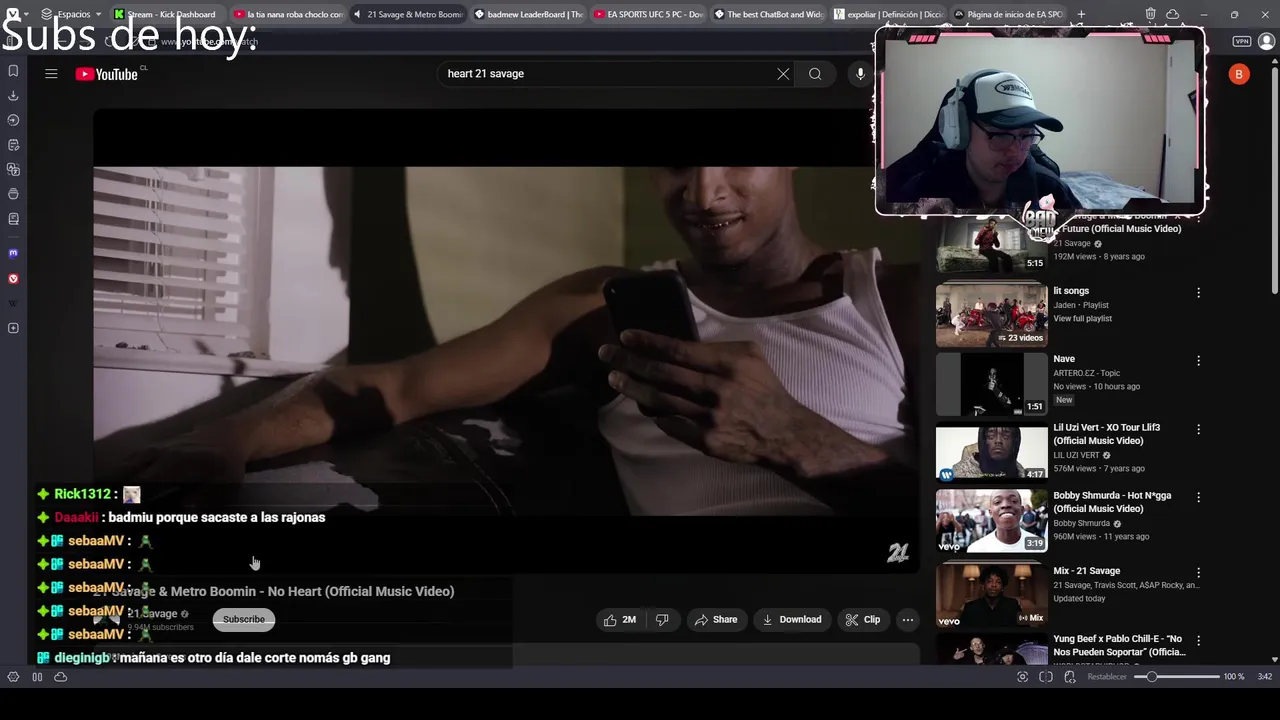The height and width of the screenshot is (720, 1280).
Task: Open page actions in status bar
Action: 1070,677
